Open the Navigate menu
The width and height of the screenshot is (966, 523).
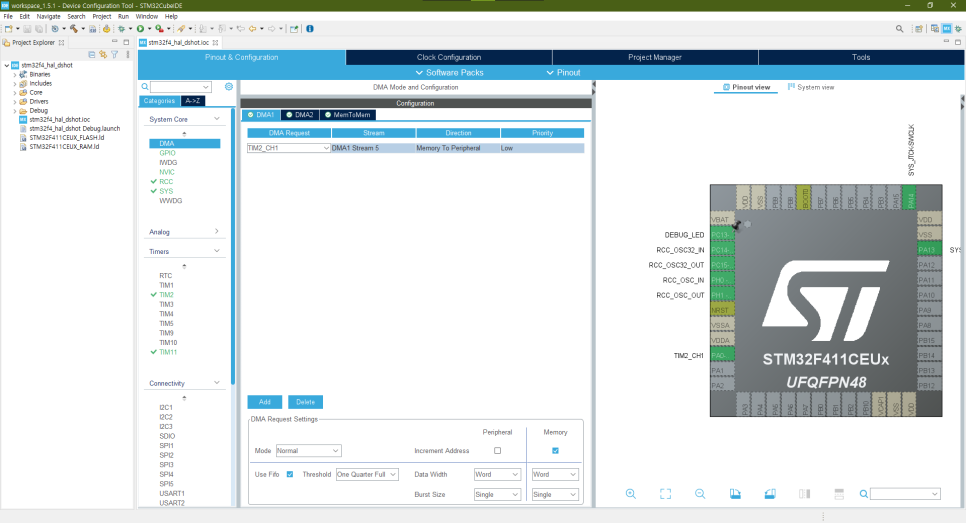click(x=48, y=17)
